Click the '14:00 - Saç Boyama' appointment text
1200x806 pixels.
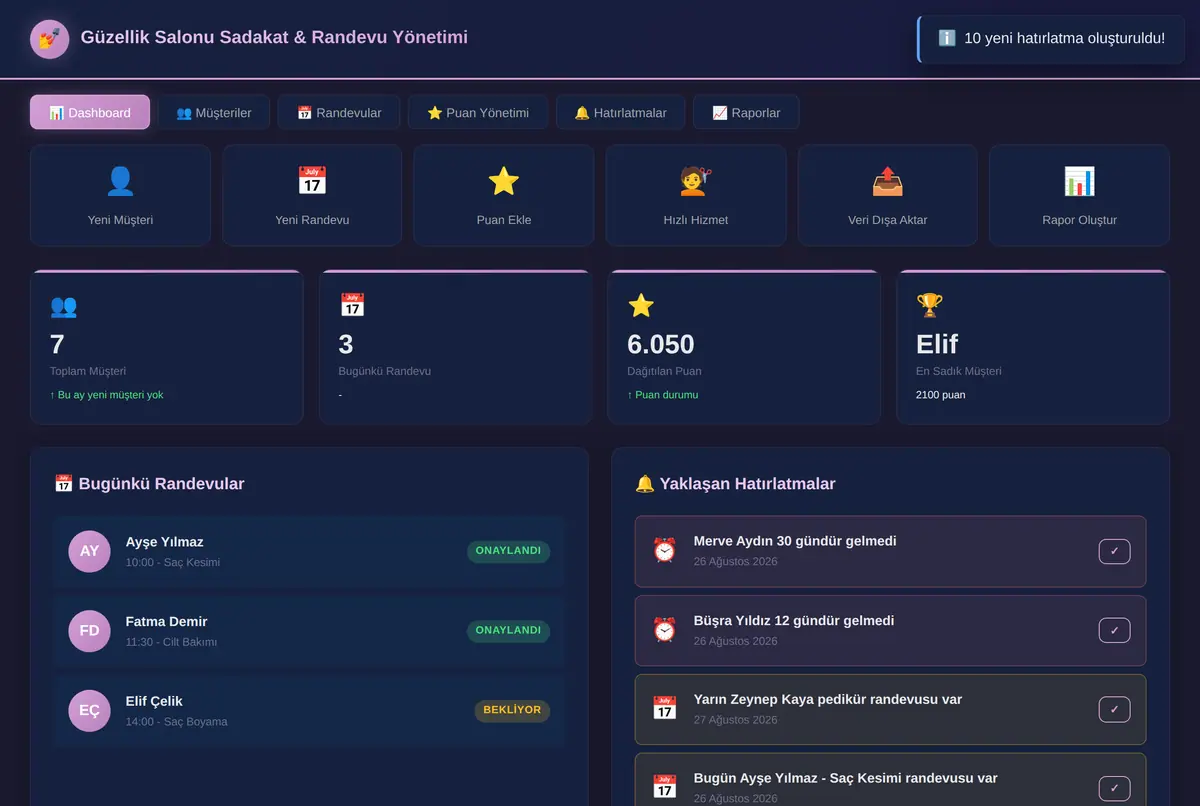[176, 722]
